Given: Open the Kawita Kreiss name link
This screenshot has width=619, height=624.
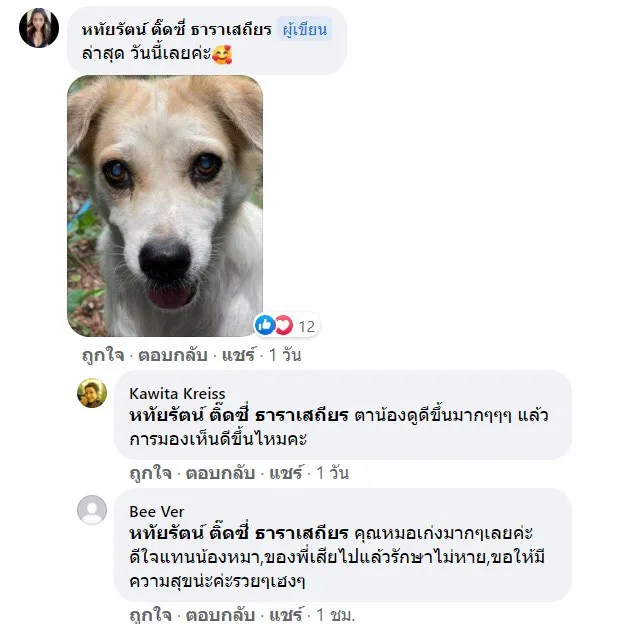Looking at the screenshot, I should [x=178, y=394].
